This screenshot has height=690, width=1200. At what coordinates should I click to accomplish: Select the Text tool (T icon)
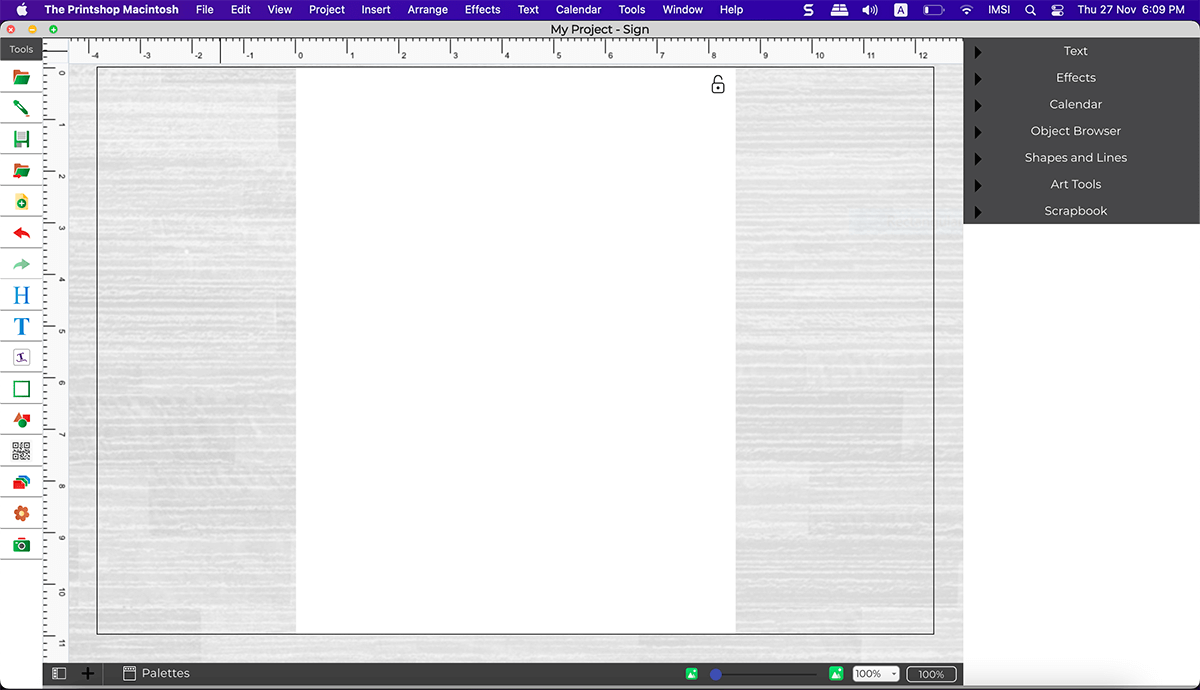tap(21, 326)
